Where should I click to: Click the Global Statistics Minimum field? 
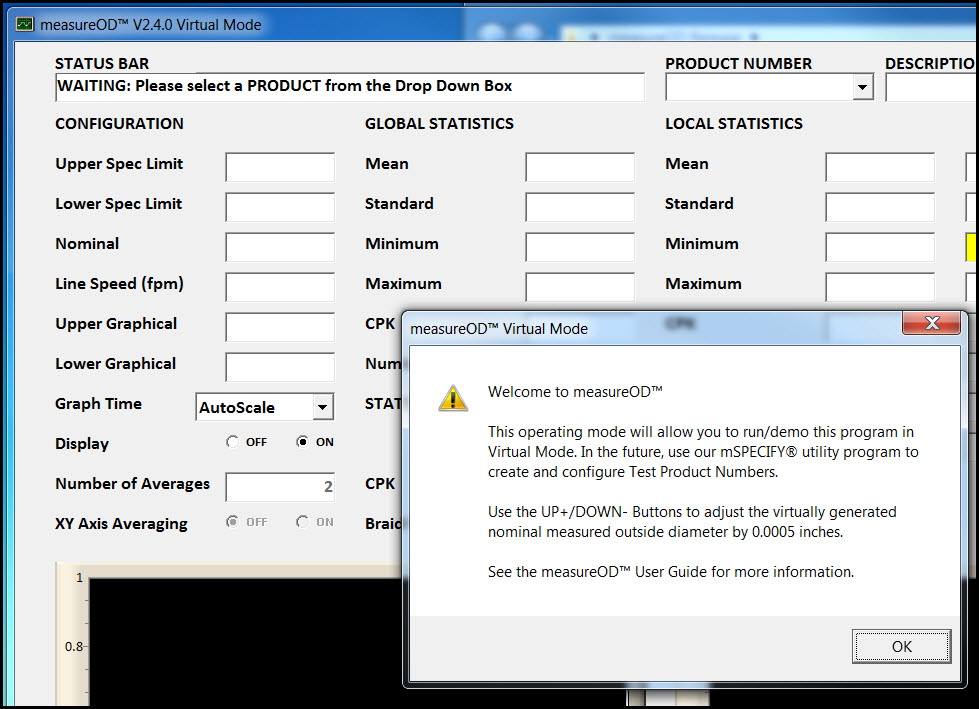point(580,247)
